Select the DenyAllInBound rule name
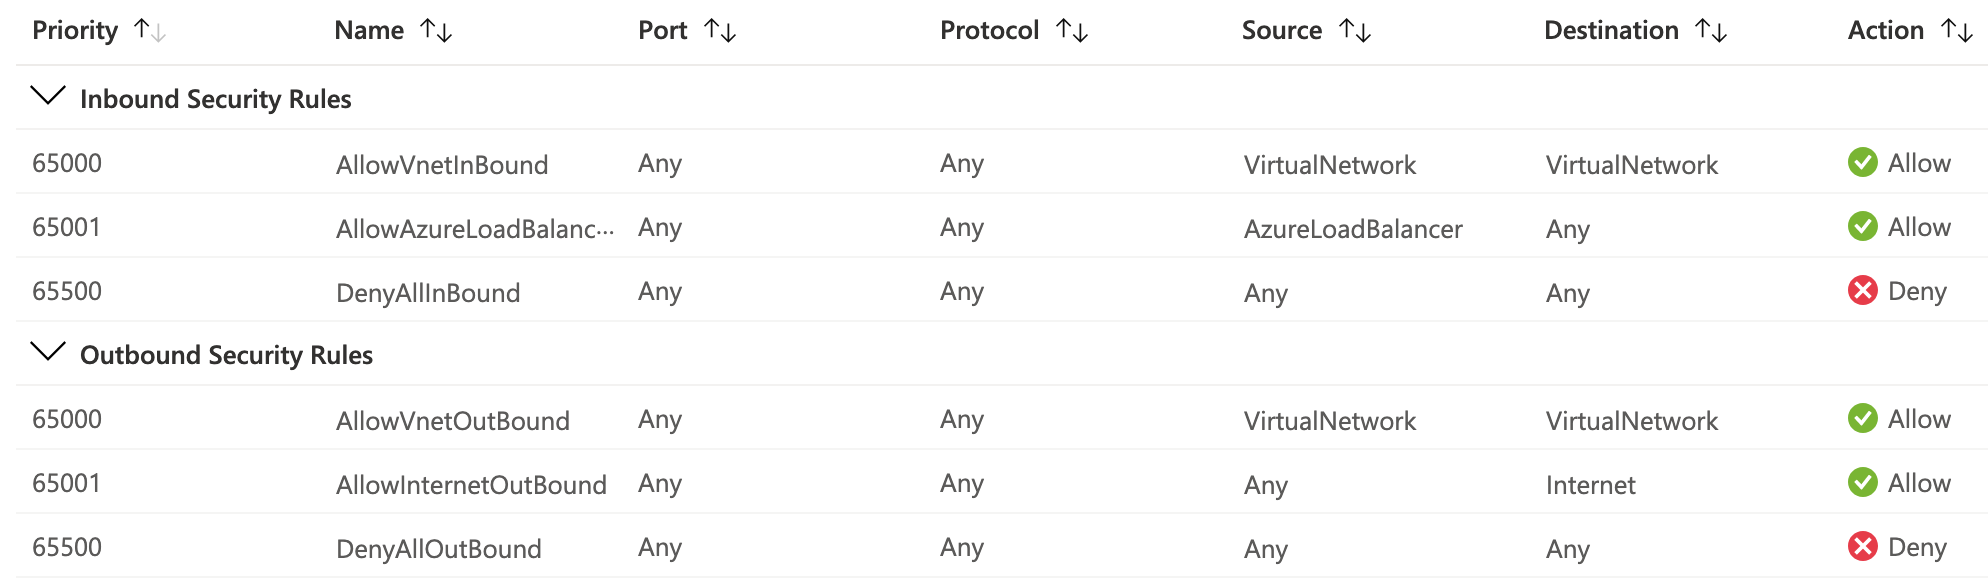This screenshot has width=1988, height=586. [x=428, y=293]
